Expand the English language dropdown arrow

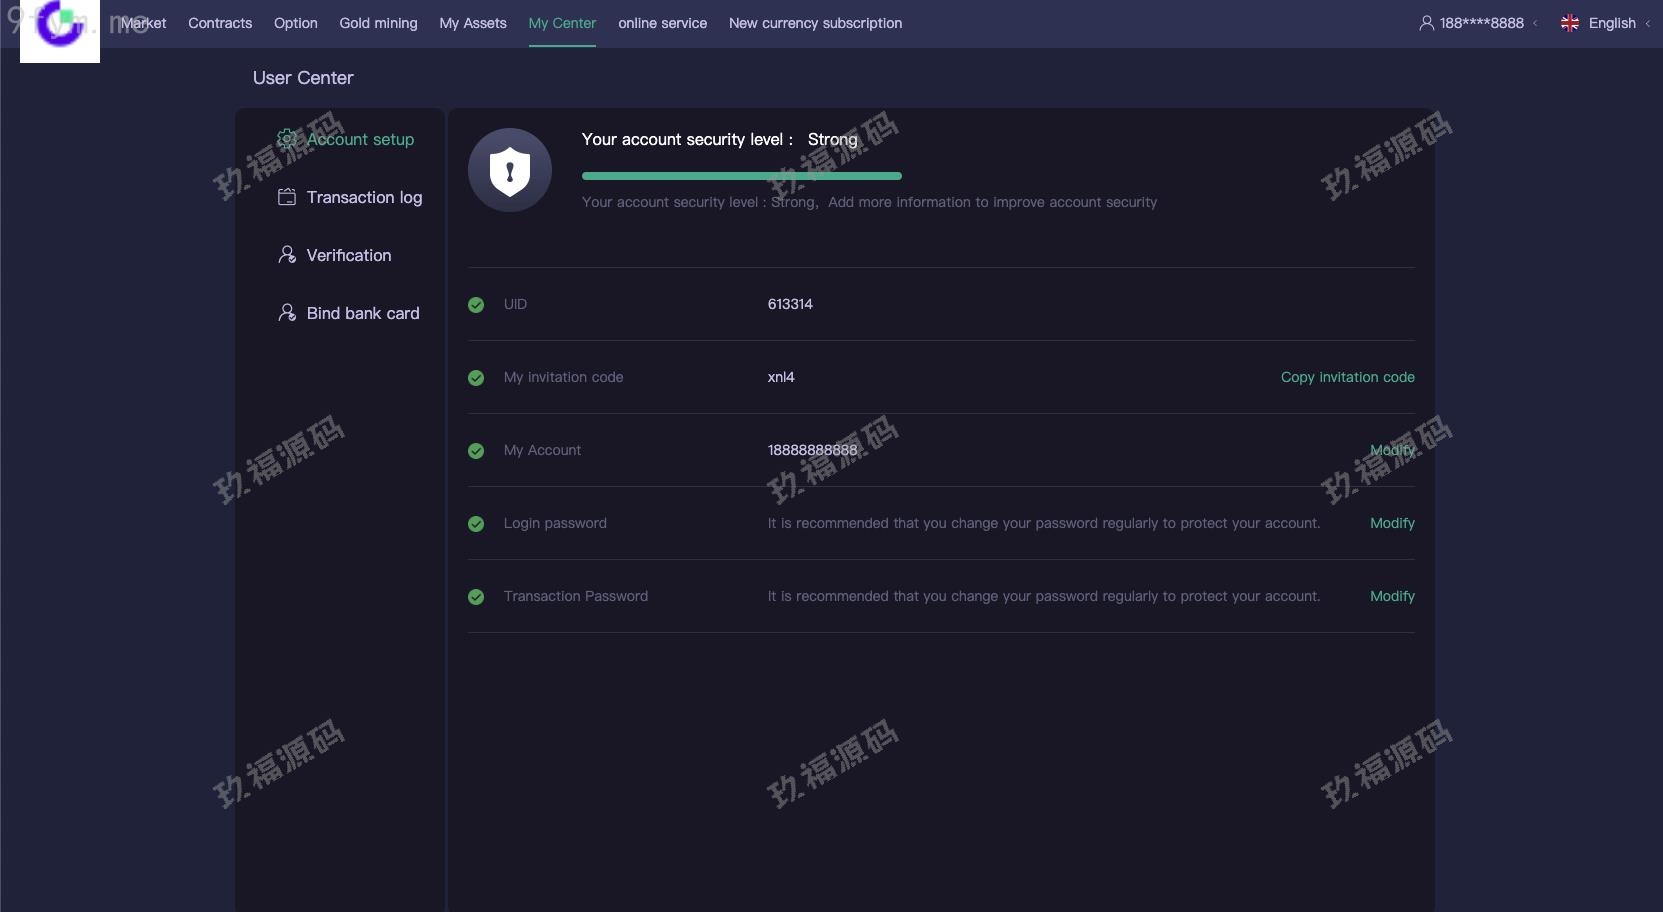(1647, 23)
